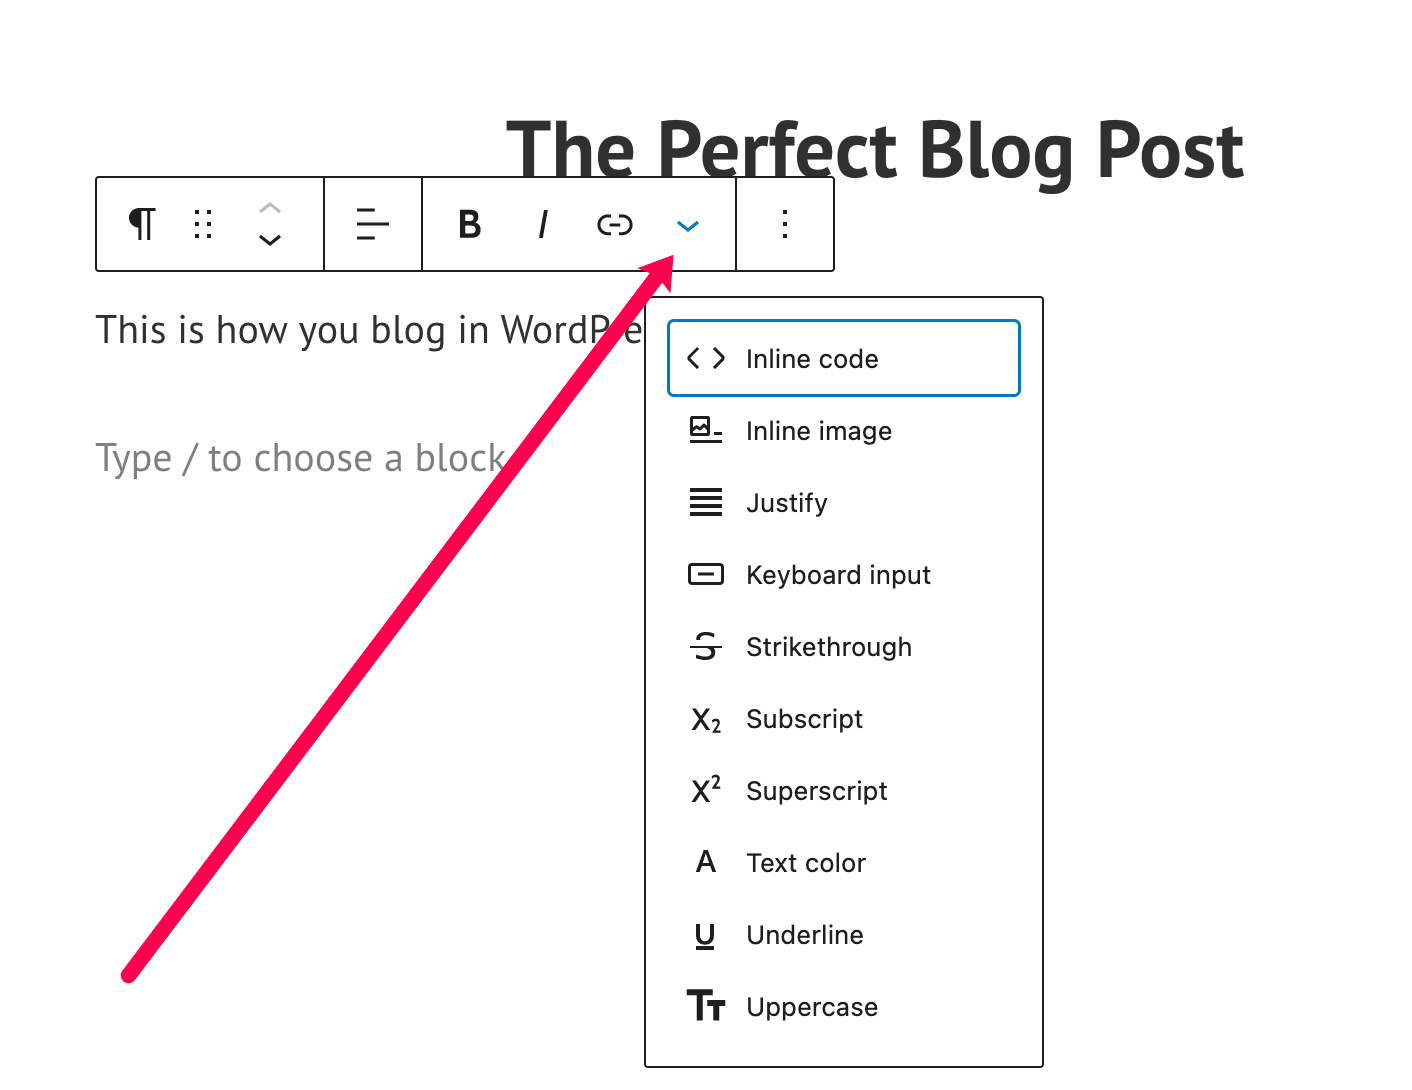This screenshot has width=1412, height=1090.
Task: Click the paragraph block type icon
Action: (x=143, y=224)
